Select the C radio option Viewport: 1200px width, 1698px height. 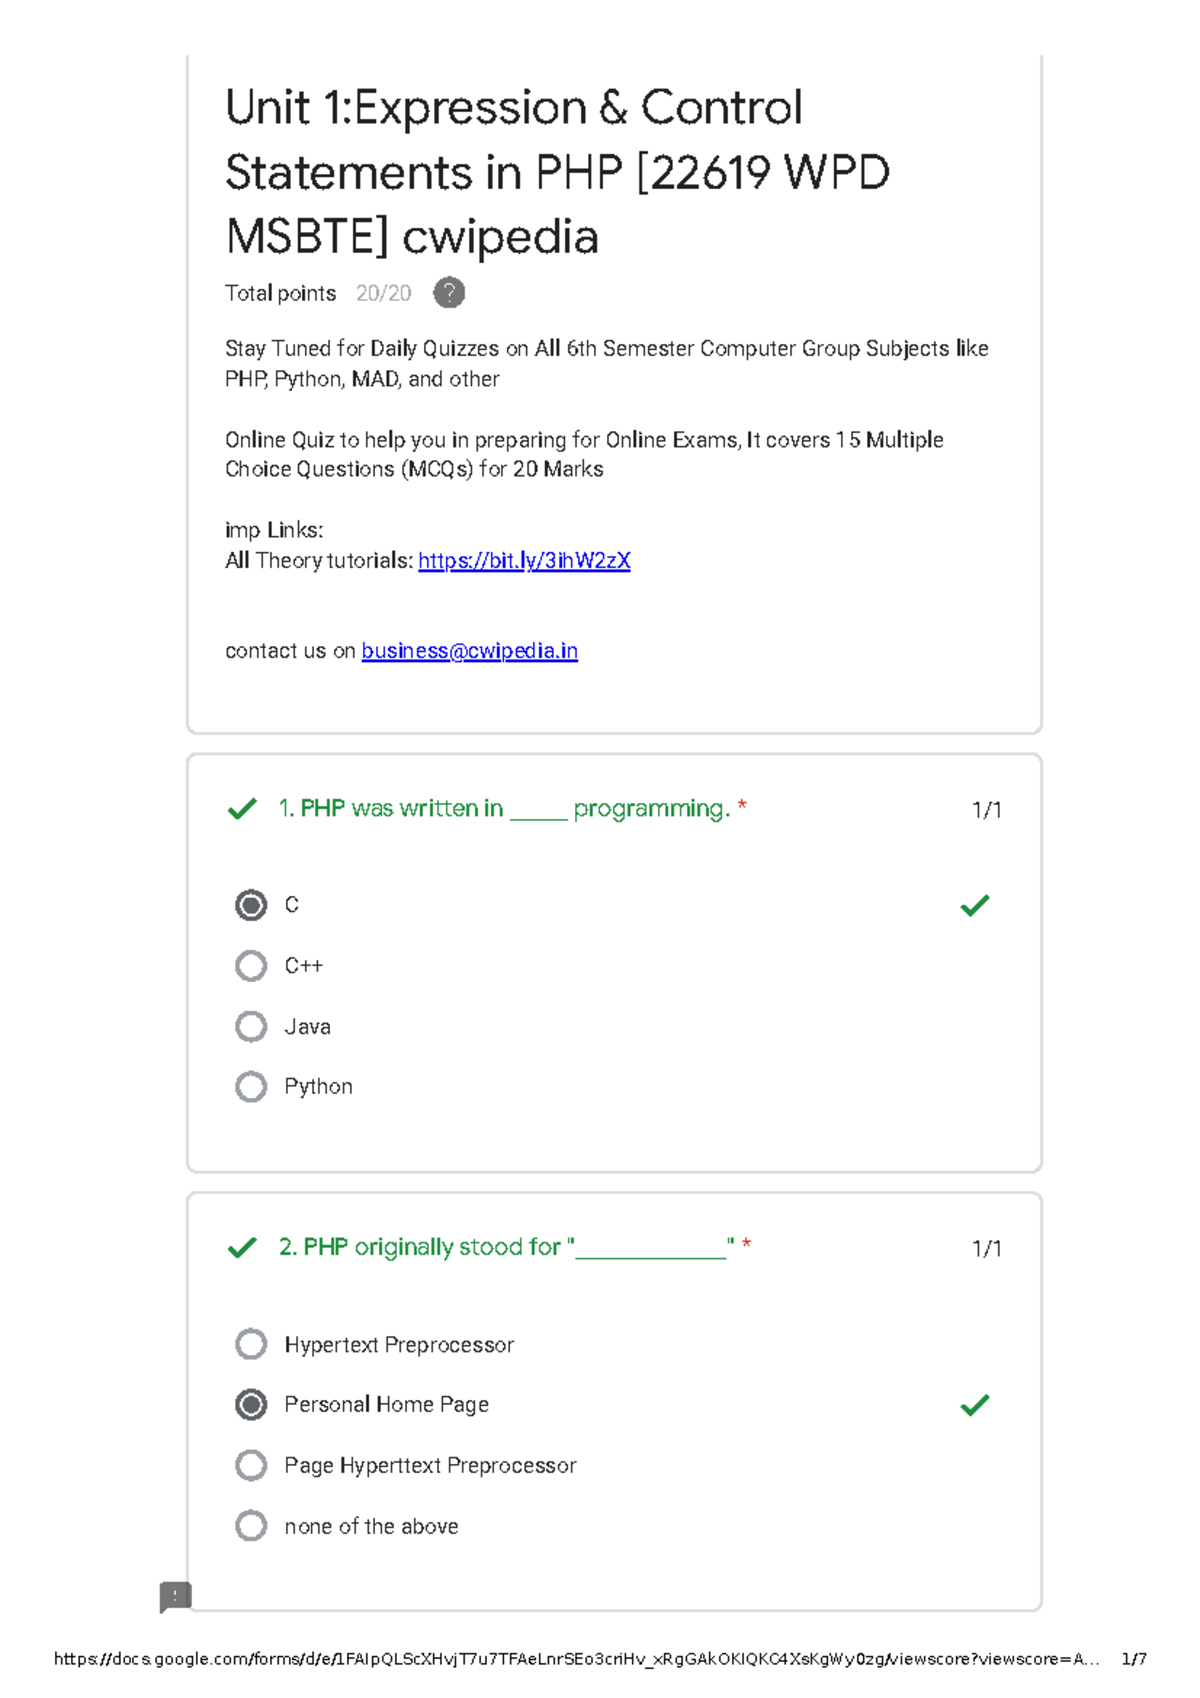pos(251,905)
